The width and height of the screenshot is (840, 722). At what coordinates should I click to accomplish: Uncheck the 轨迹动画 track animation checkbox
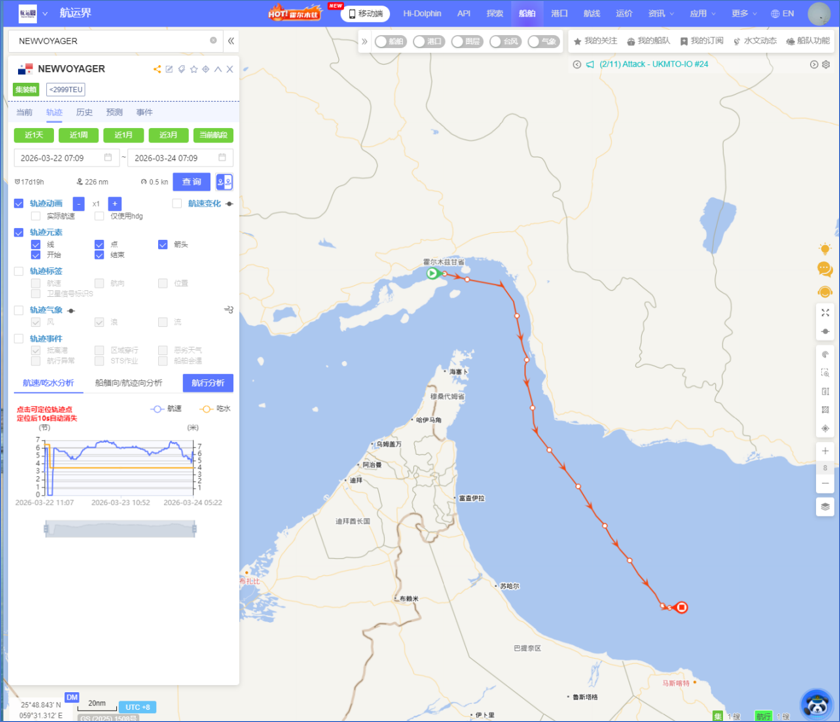tap(19, 203)
